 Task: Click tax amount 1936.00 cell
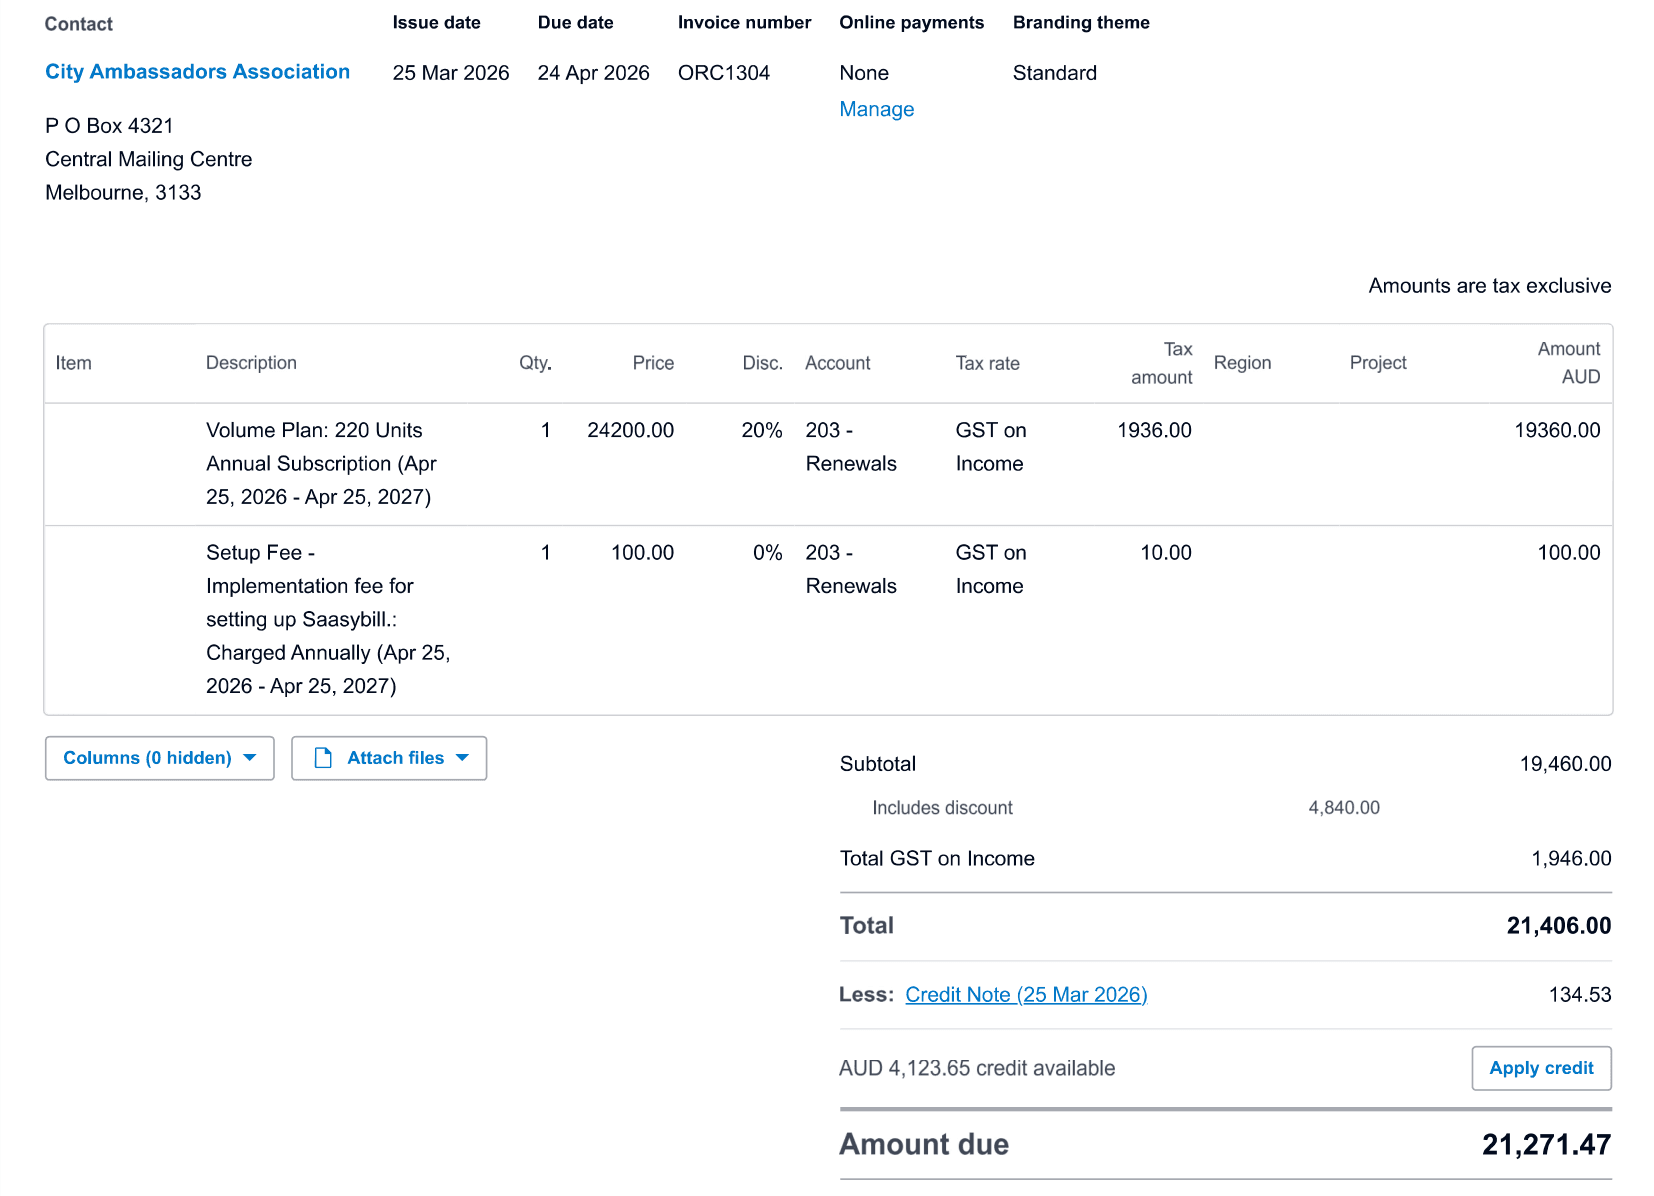pos(1154,430)
